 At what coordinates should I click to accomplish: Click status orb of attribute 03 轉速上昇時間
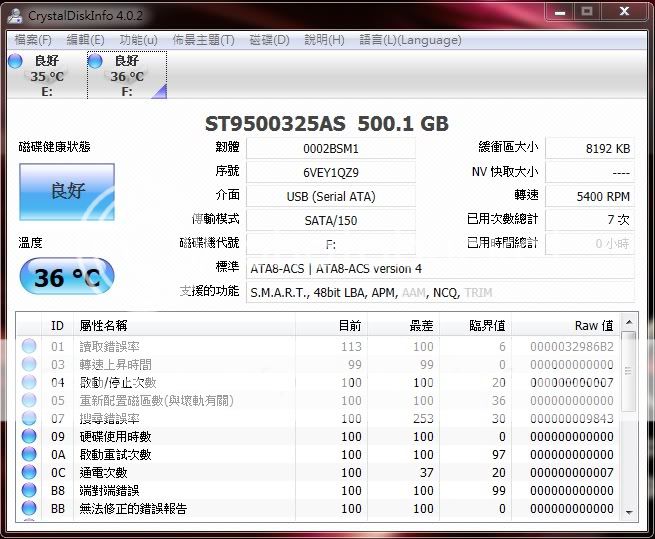pyautogui.click(x=29, y=364)
